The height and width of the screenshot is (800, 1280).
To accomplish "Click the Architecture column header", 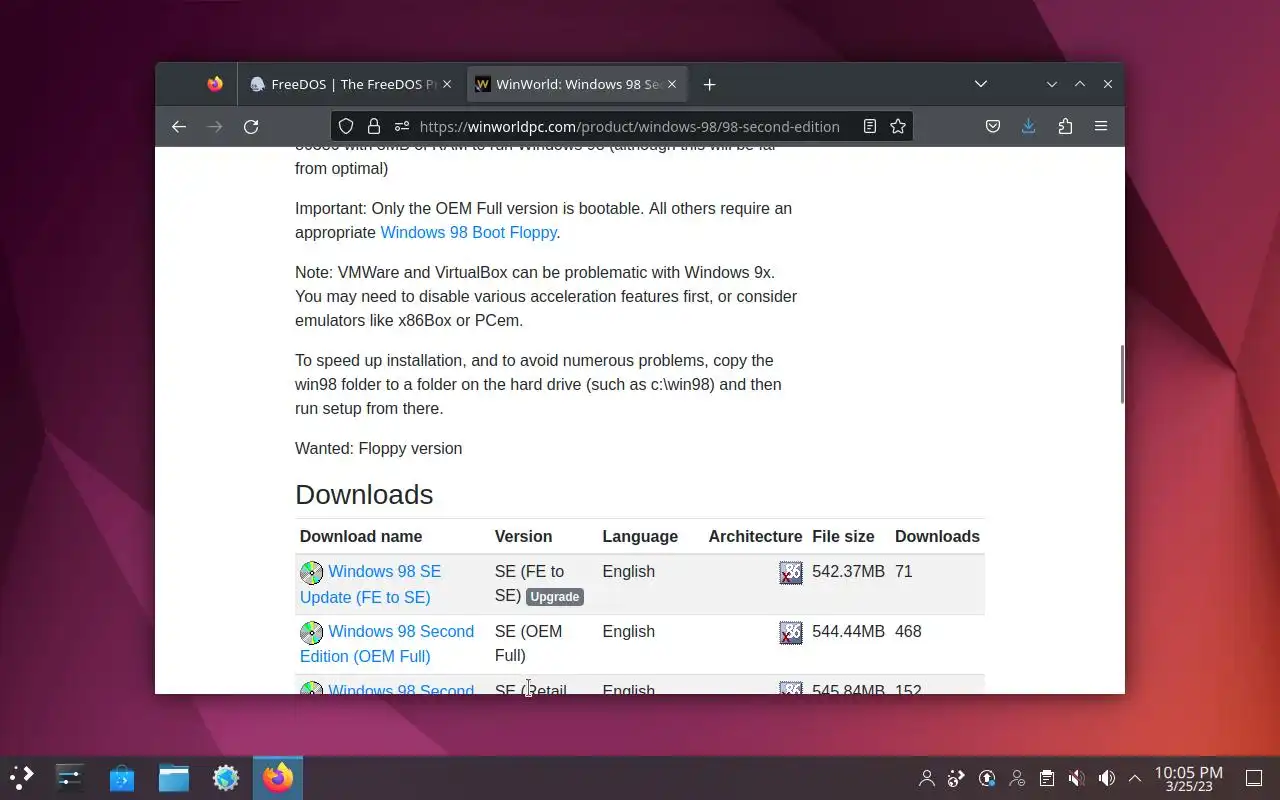I will (x=755, y=536).
